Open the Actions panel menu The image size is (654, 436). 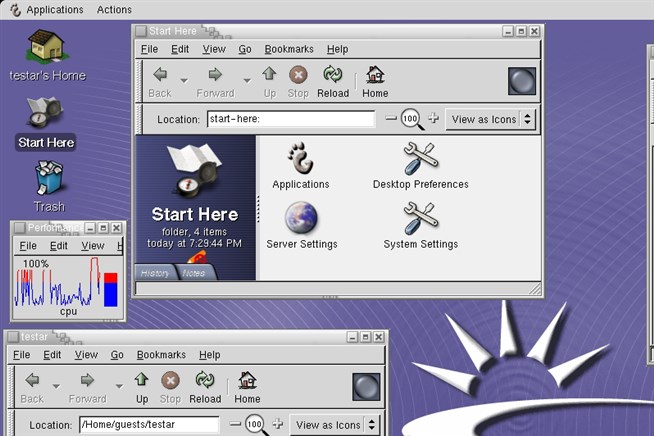point(114,9)
